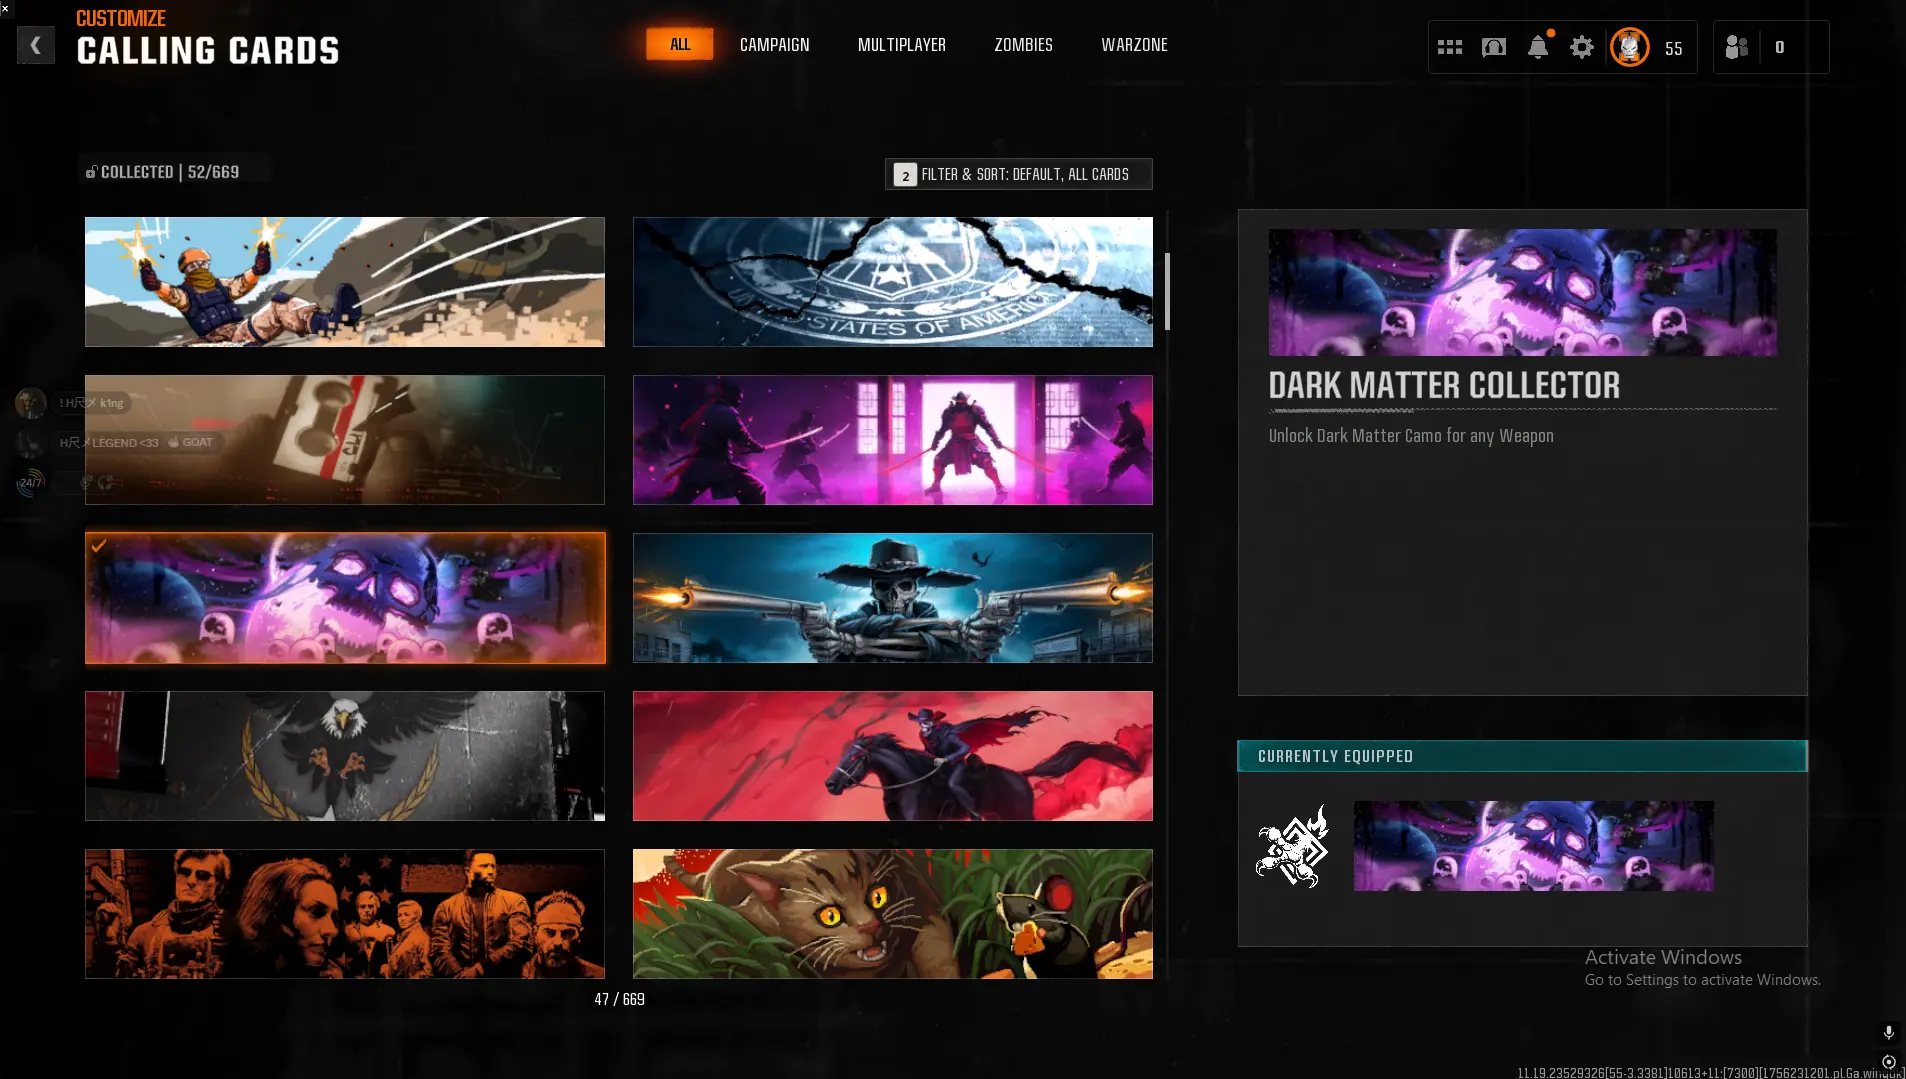
Task: Click the checkmark on the equipped card
Action: click(x=99, y=546)
